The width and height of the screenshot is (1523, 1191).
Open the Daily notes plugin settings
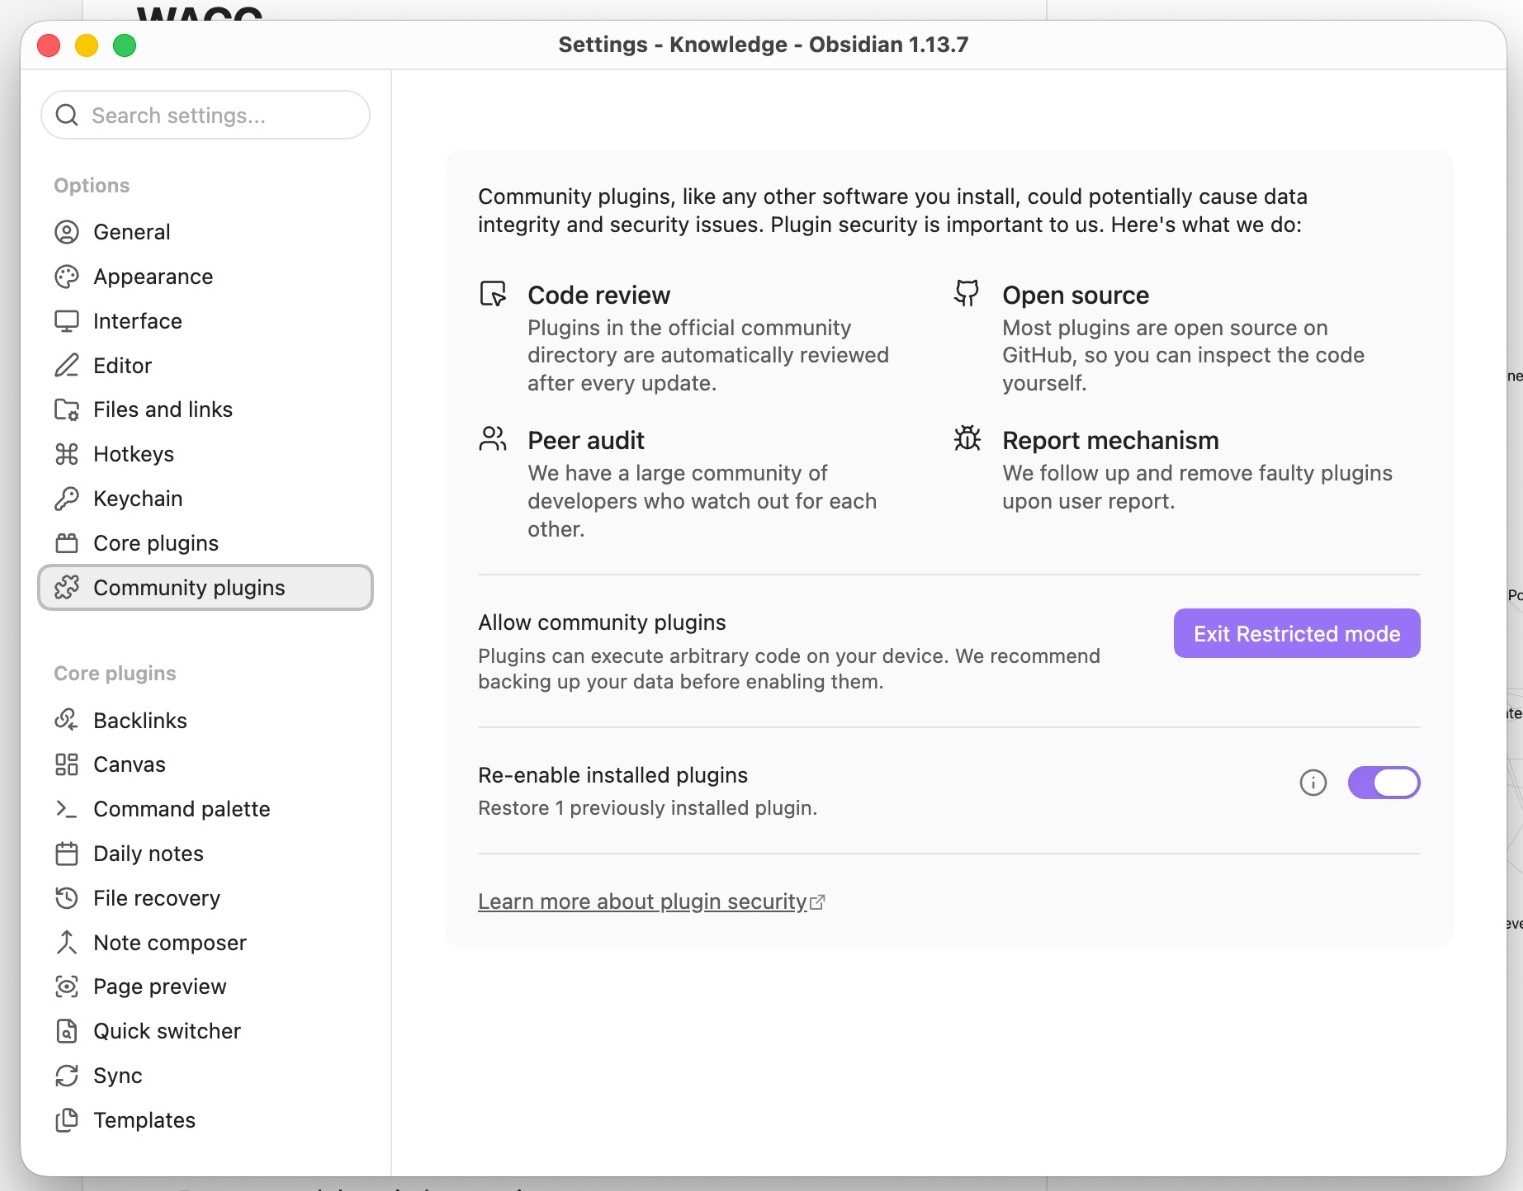tap(205, 854)
